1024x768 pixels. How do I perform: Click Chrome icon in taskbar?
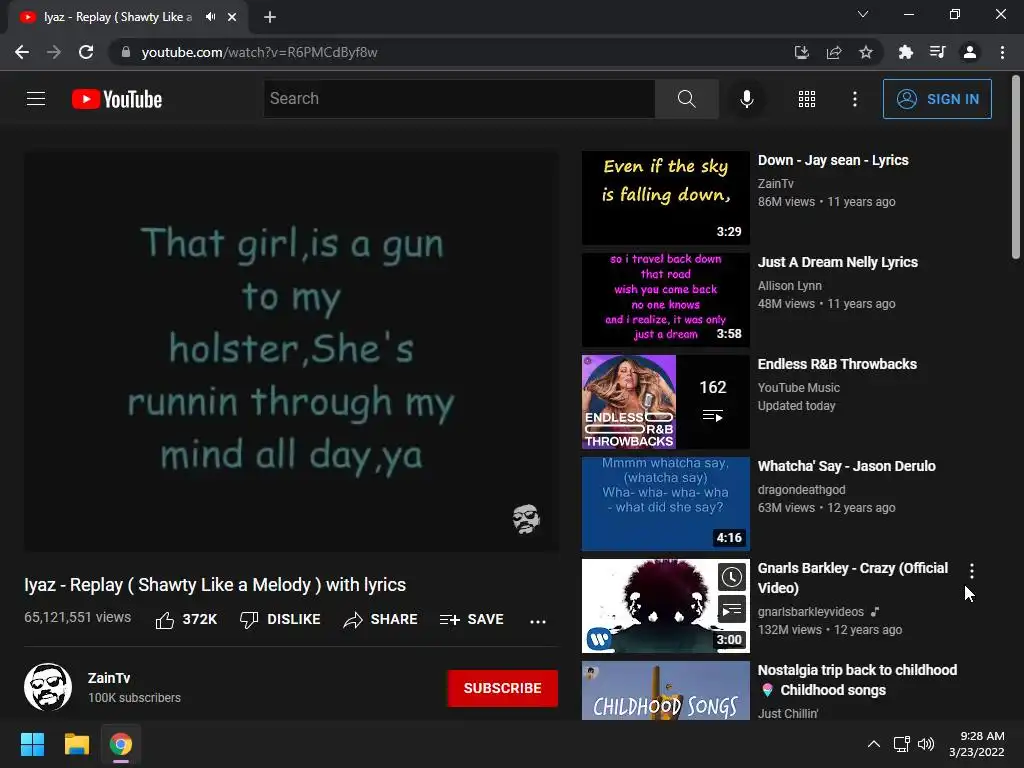tap(121, 744)
